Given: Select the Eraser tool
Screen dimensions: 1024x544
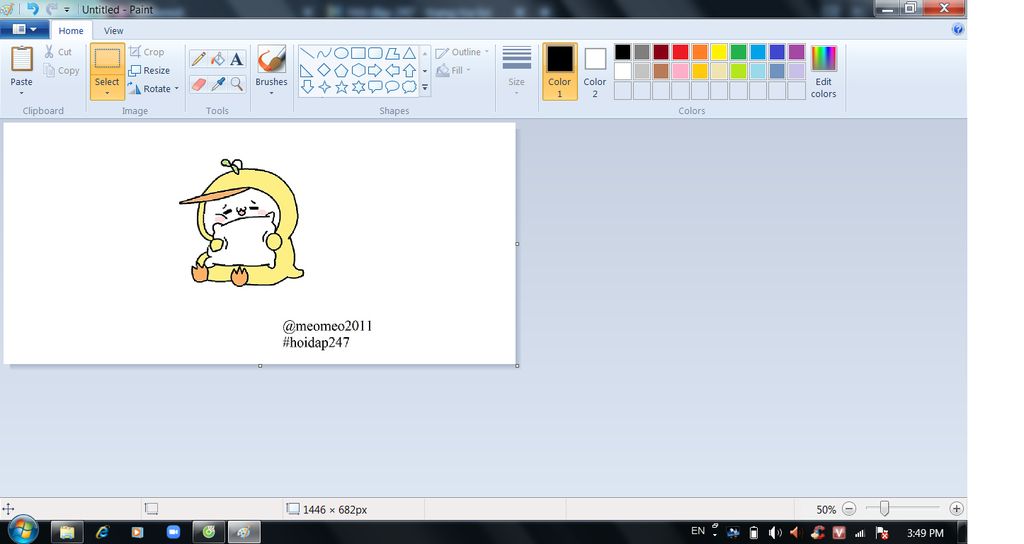Looking at the screenshot, I should click(x=199, y=84).
